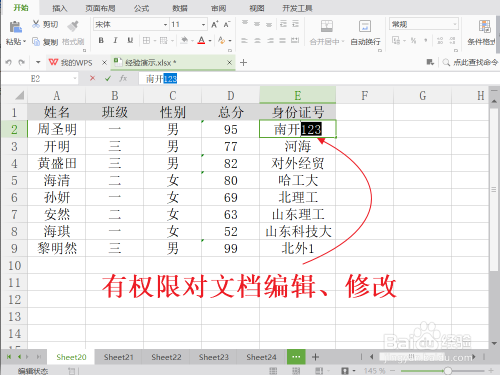Click the vertical scrollbar down arrow
This screenshot has width=500, height=375.
click(x=494, y=343)
